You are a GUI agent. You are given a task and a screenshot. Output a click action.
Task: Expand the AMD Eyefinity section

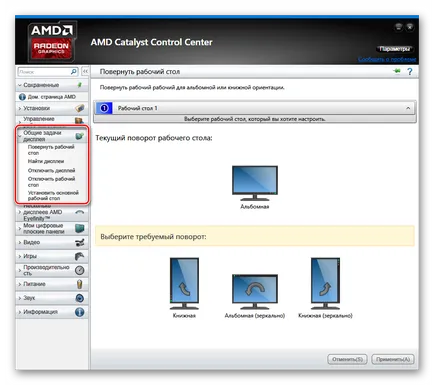coord(20,212)
